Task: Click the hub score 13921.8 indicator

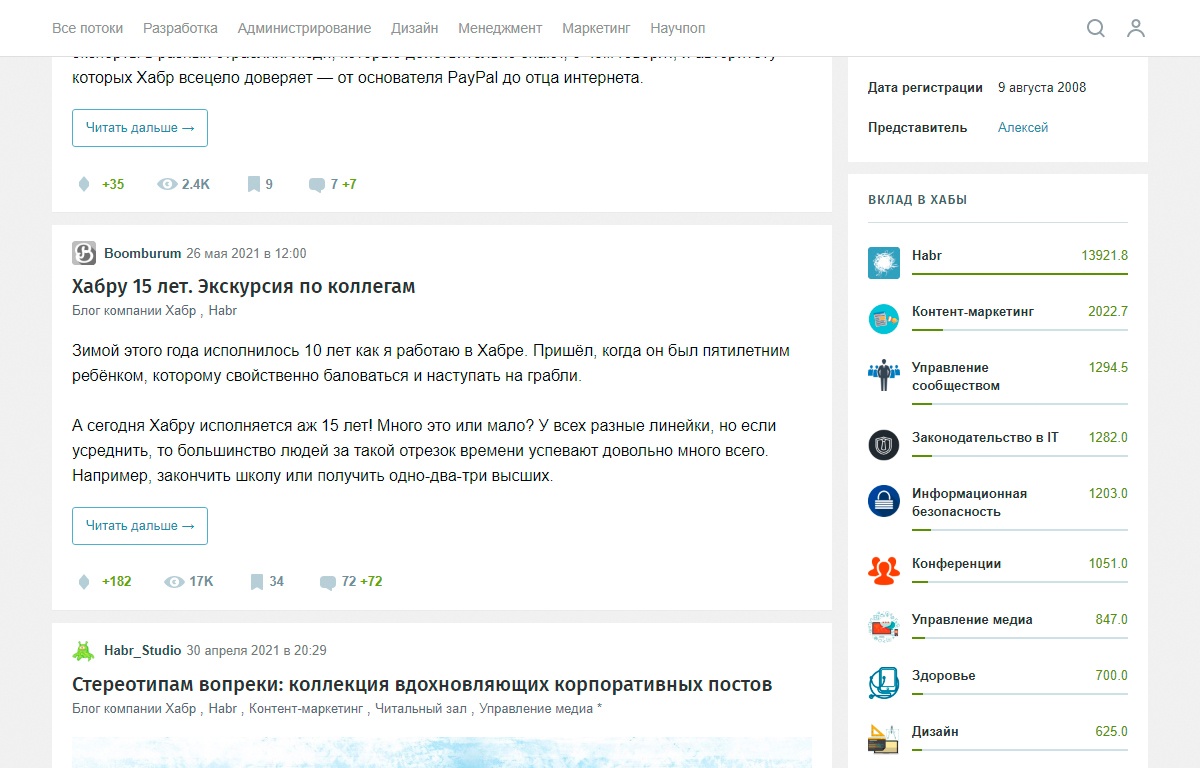Action: point(1106,255)
